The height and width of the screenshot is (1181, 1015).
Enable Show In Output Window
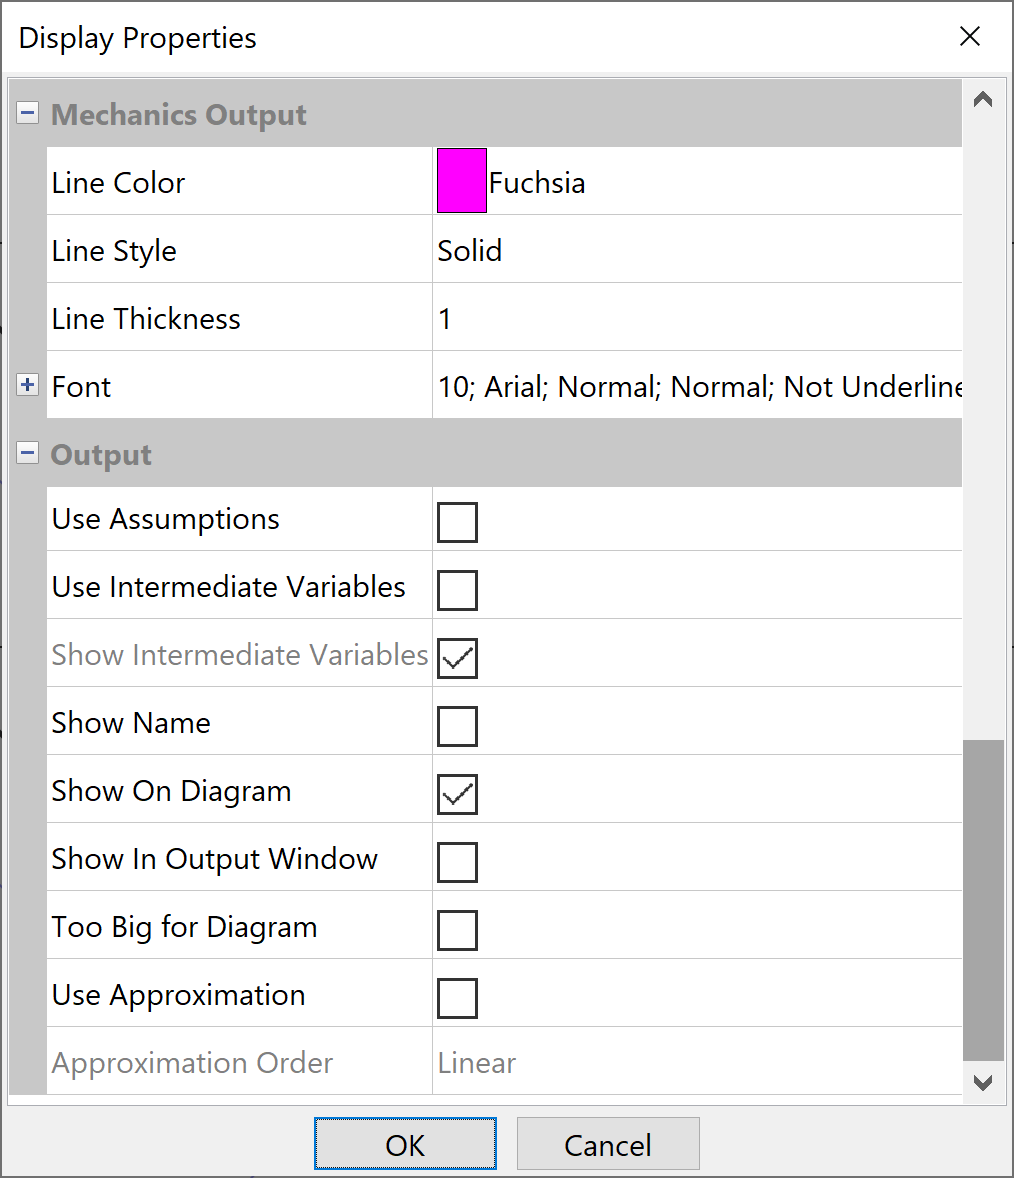point(457,862)
